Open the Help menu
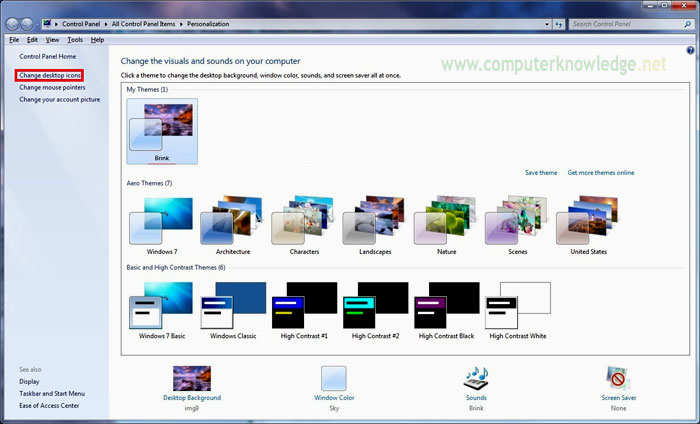This screenshot has height=424, width=700. (x=97, y=40)
